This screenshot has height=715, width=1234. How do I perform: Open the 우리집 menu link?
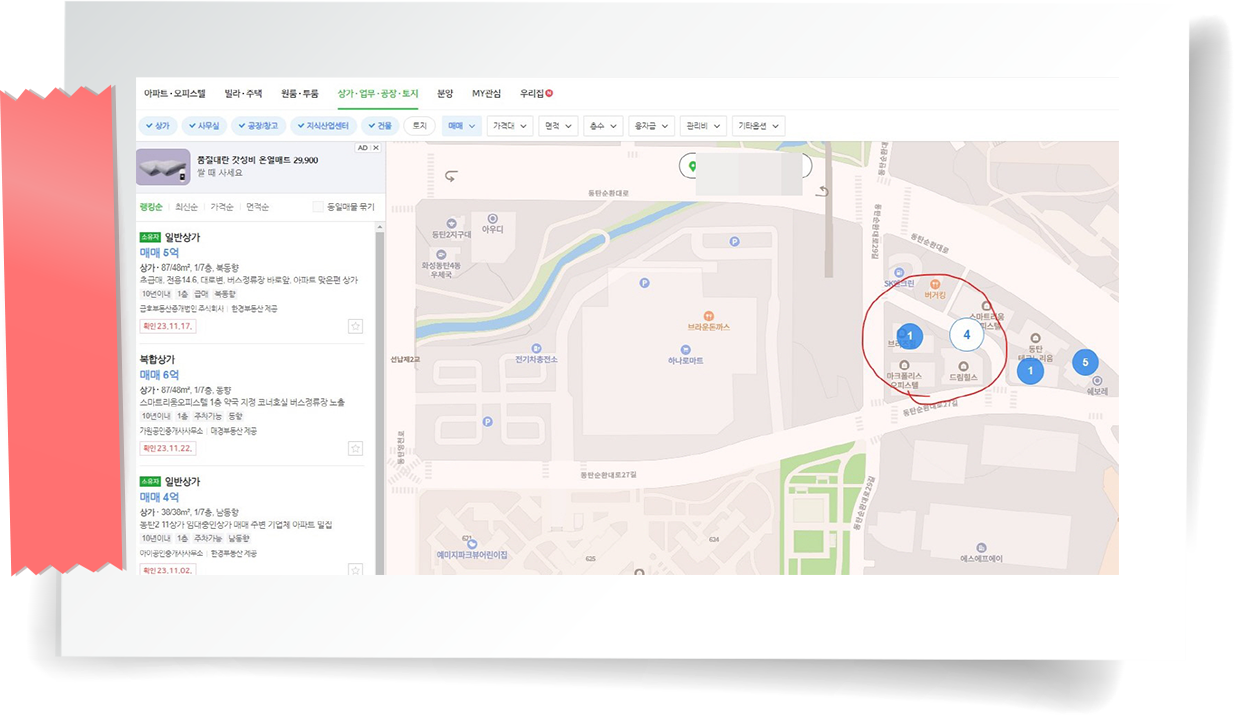531,93
